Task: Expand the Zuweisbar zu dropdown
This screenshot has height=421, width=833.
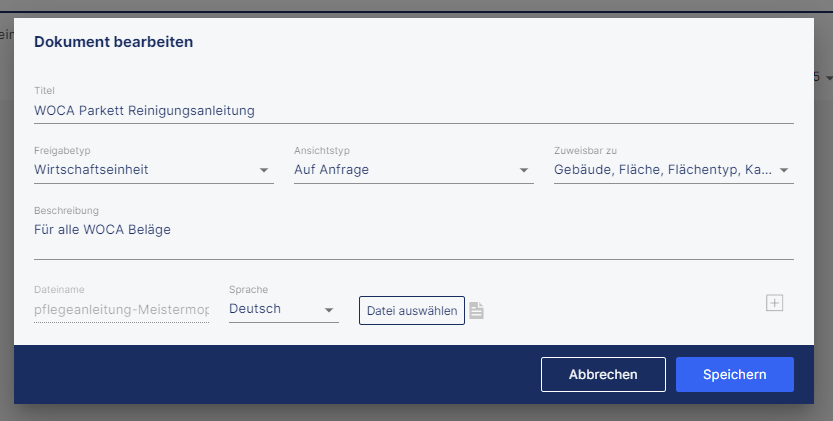Action: (x=674, y=170)
